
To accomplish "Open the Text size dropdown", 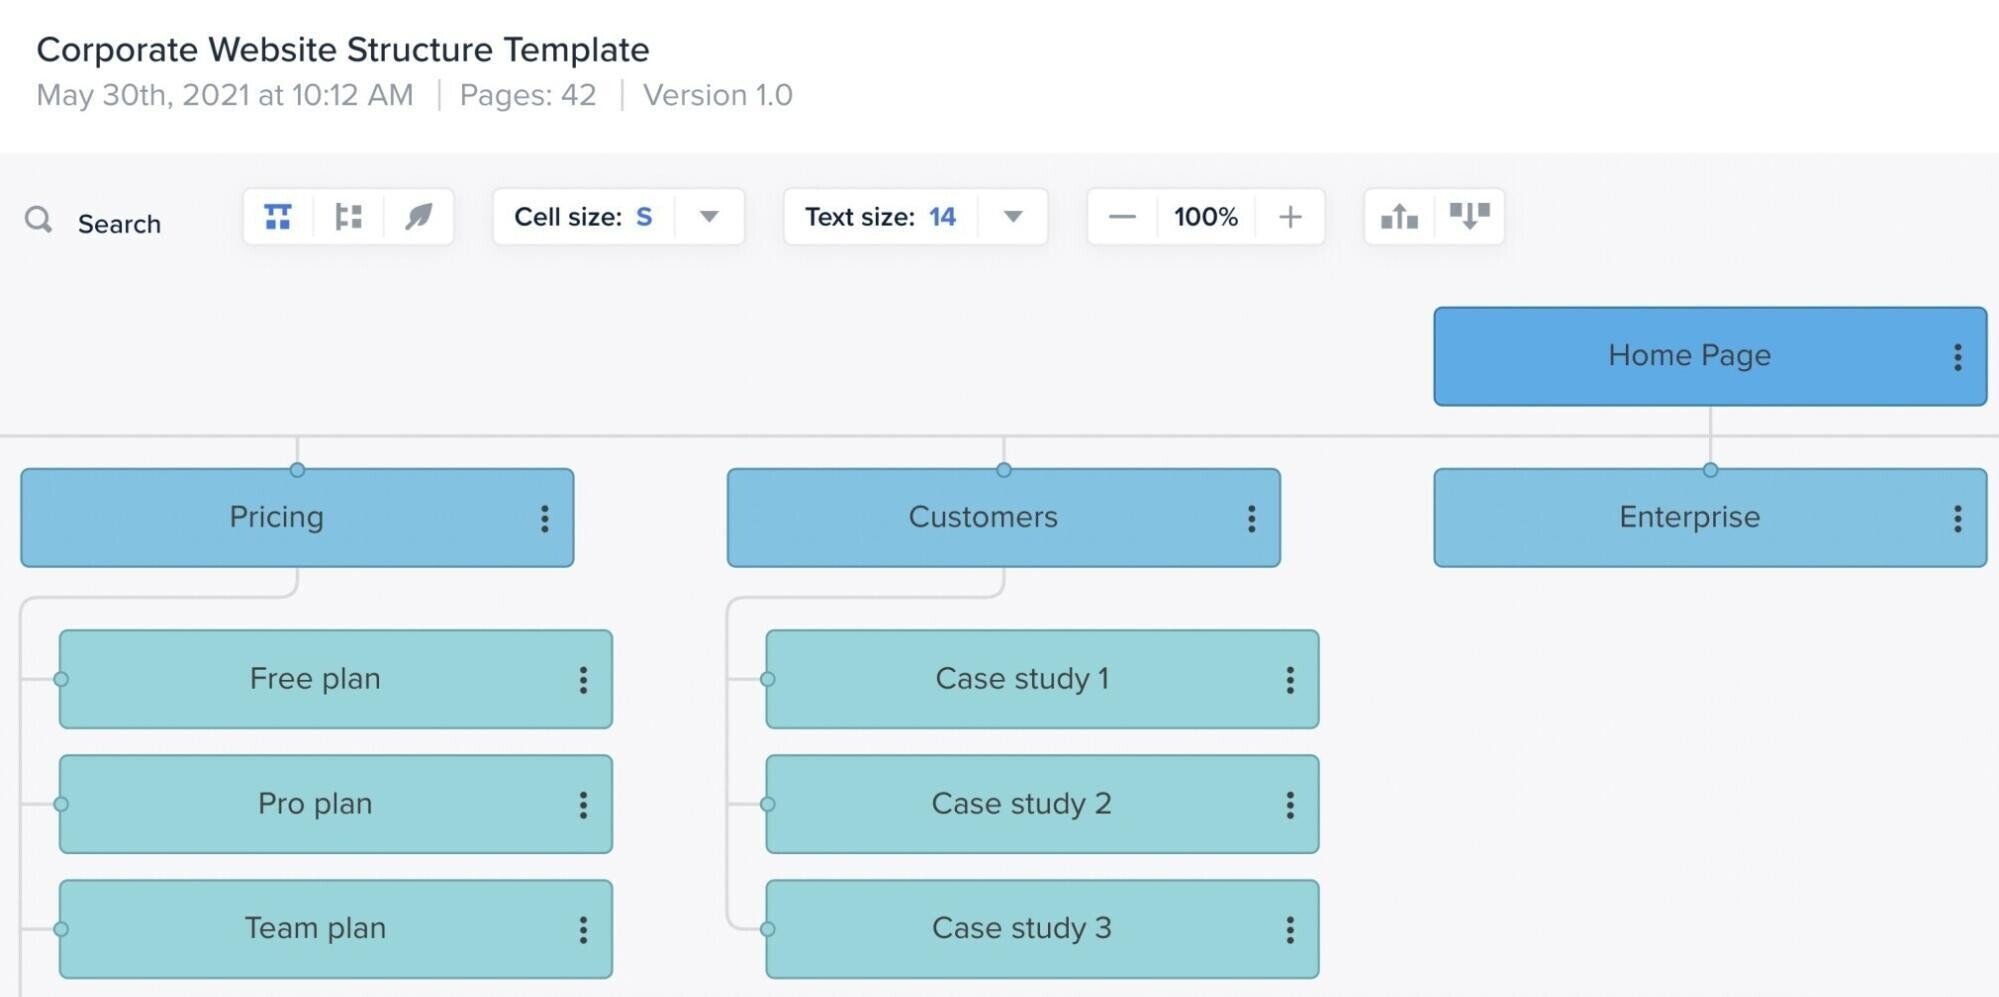I will click(x=1013, y=216).
